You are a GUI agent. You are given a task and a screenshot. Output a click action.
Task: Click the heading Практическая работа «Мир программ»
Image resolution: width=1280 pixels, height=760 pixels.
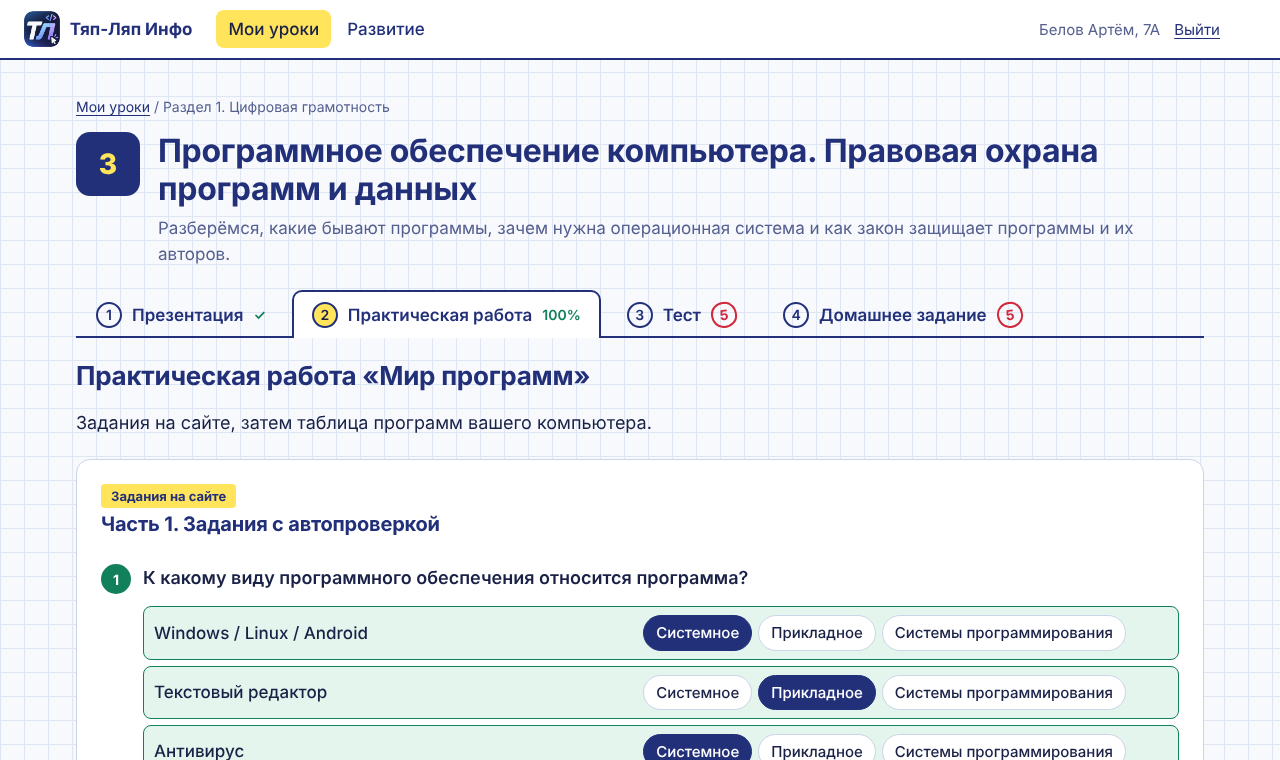[x=333, y=377]
